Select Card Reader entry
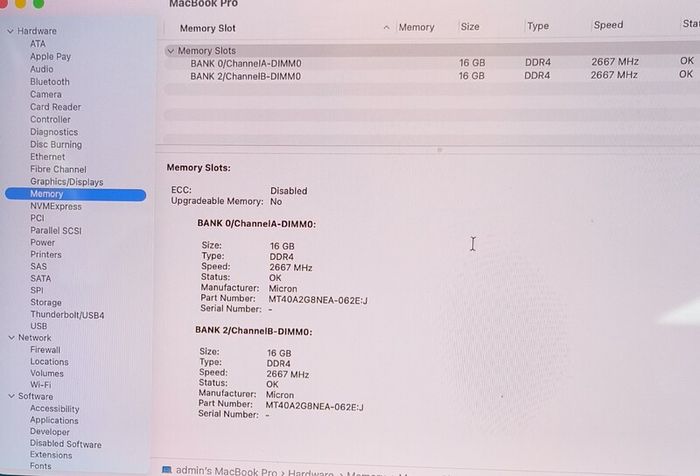This screenshot has width=700, height=476. (56, 107)
